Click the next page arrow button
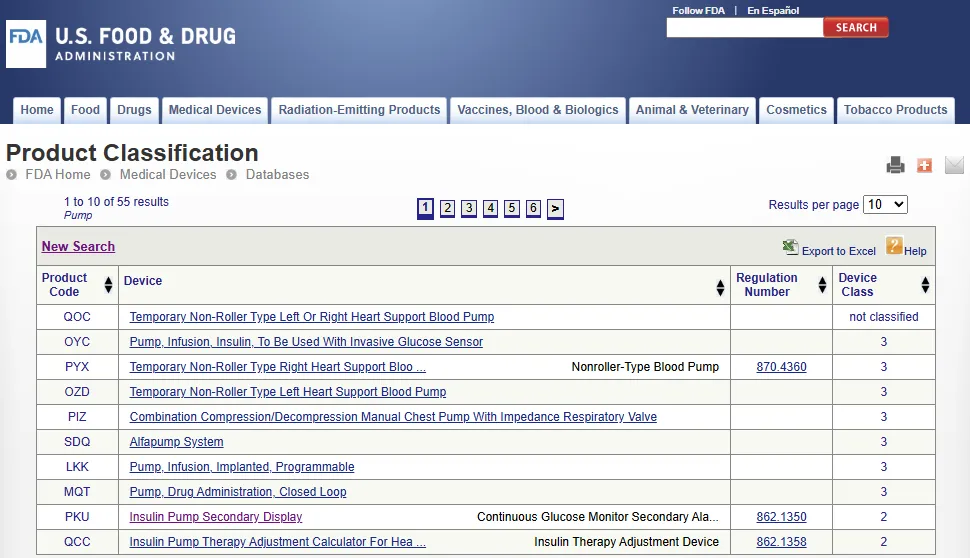This screenshot has height=558, width=970. (556, 208)
